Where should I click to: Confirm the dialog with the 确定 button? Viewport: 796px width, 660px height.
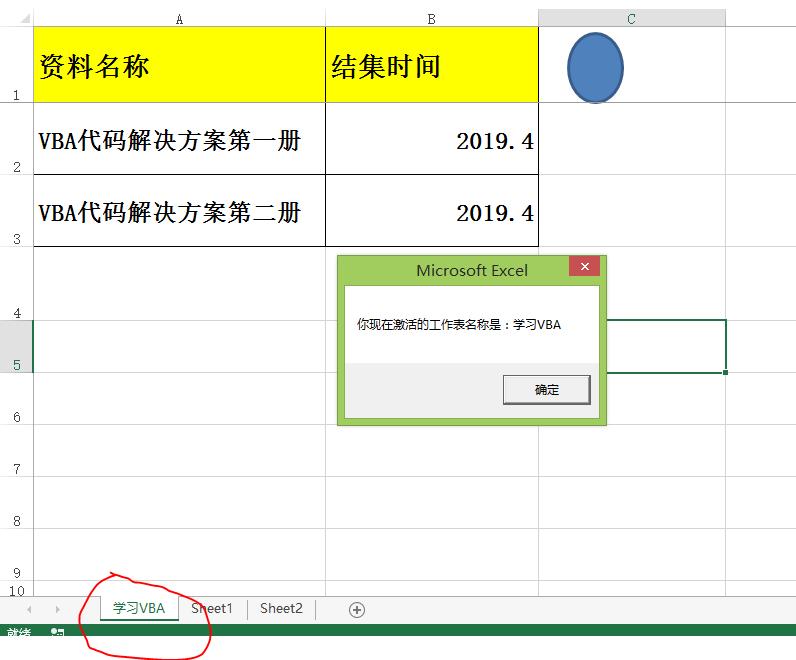click(547, 390)
